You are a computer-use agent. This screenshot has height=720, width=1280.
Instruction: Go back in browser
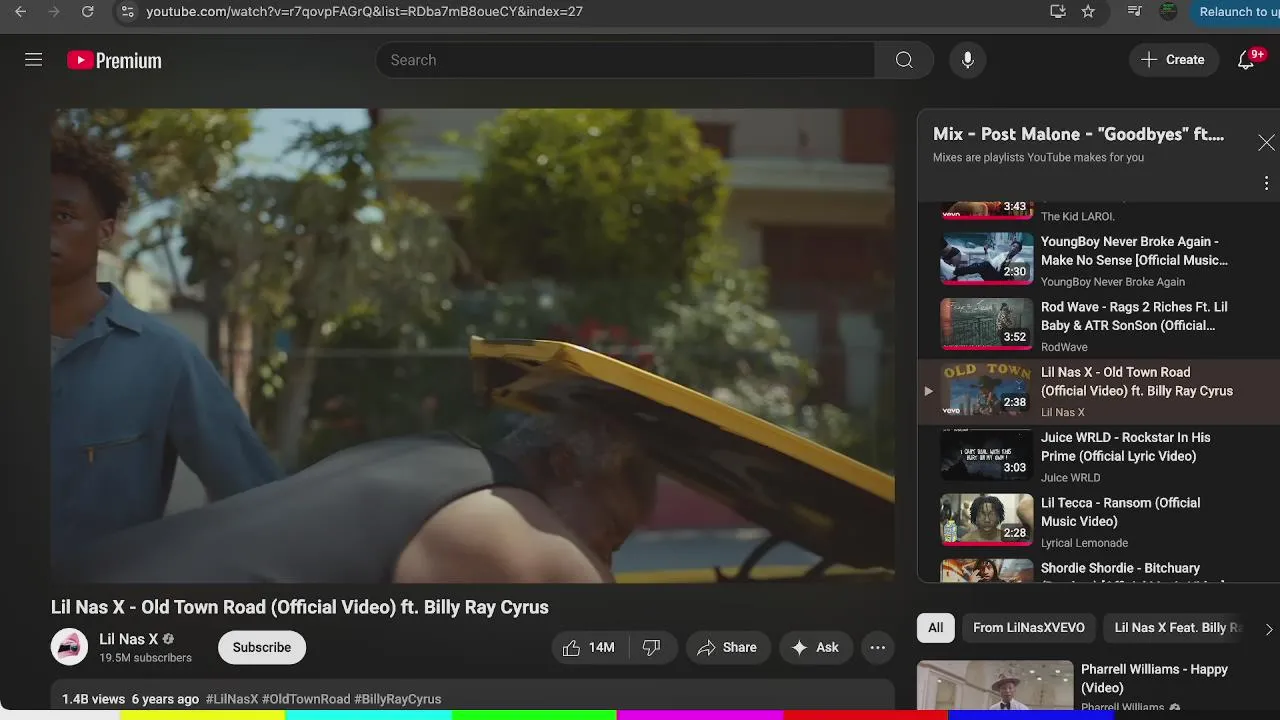point(20,12)
